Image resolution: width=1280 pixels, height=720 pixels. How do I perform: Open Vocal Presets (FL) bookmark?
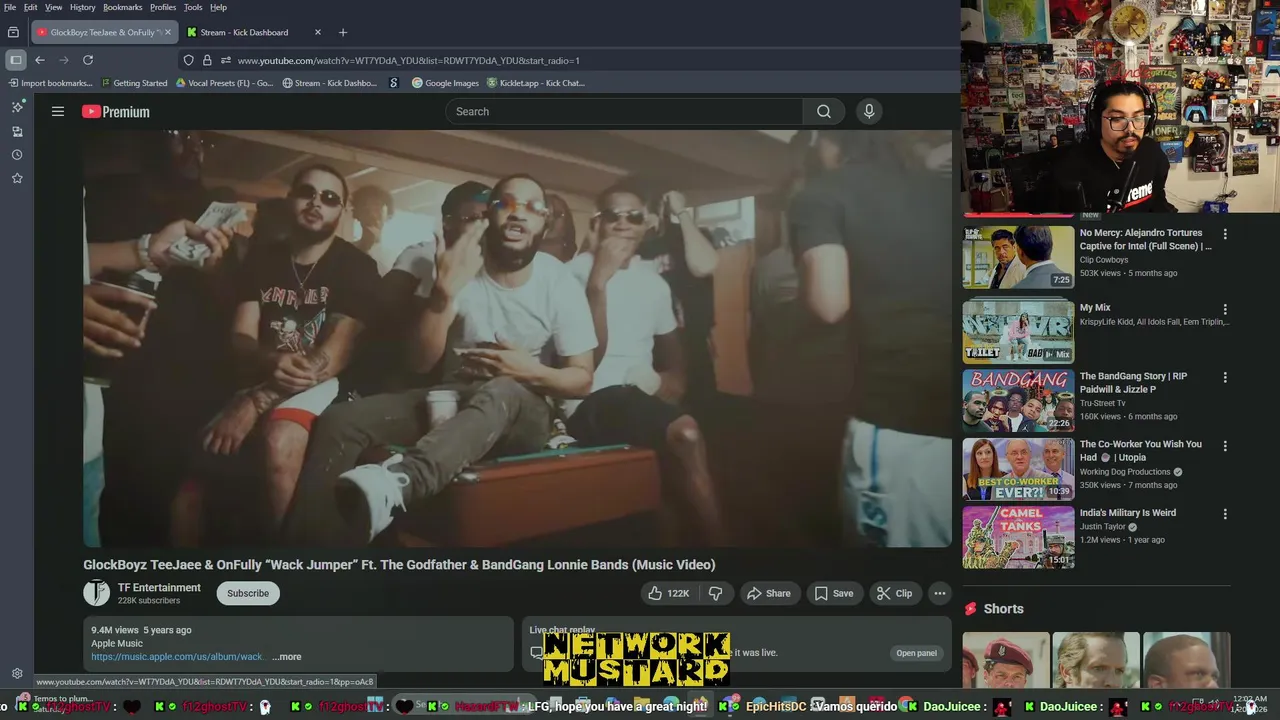[224, 83]
